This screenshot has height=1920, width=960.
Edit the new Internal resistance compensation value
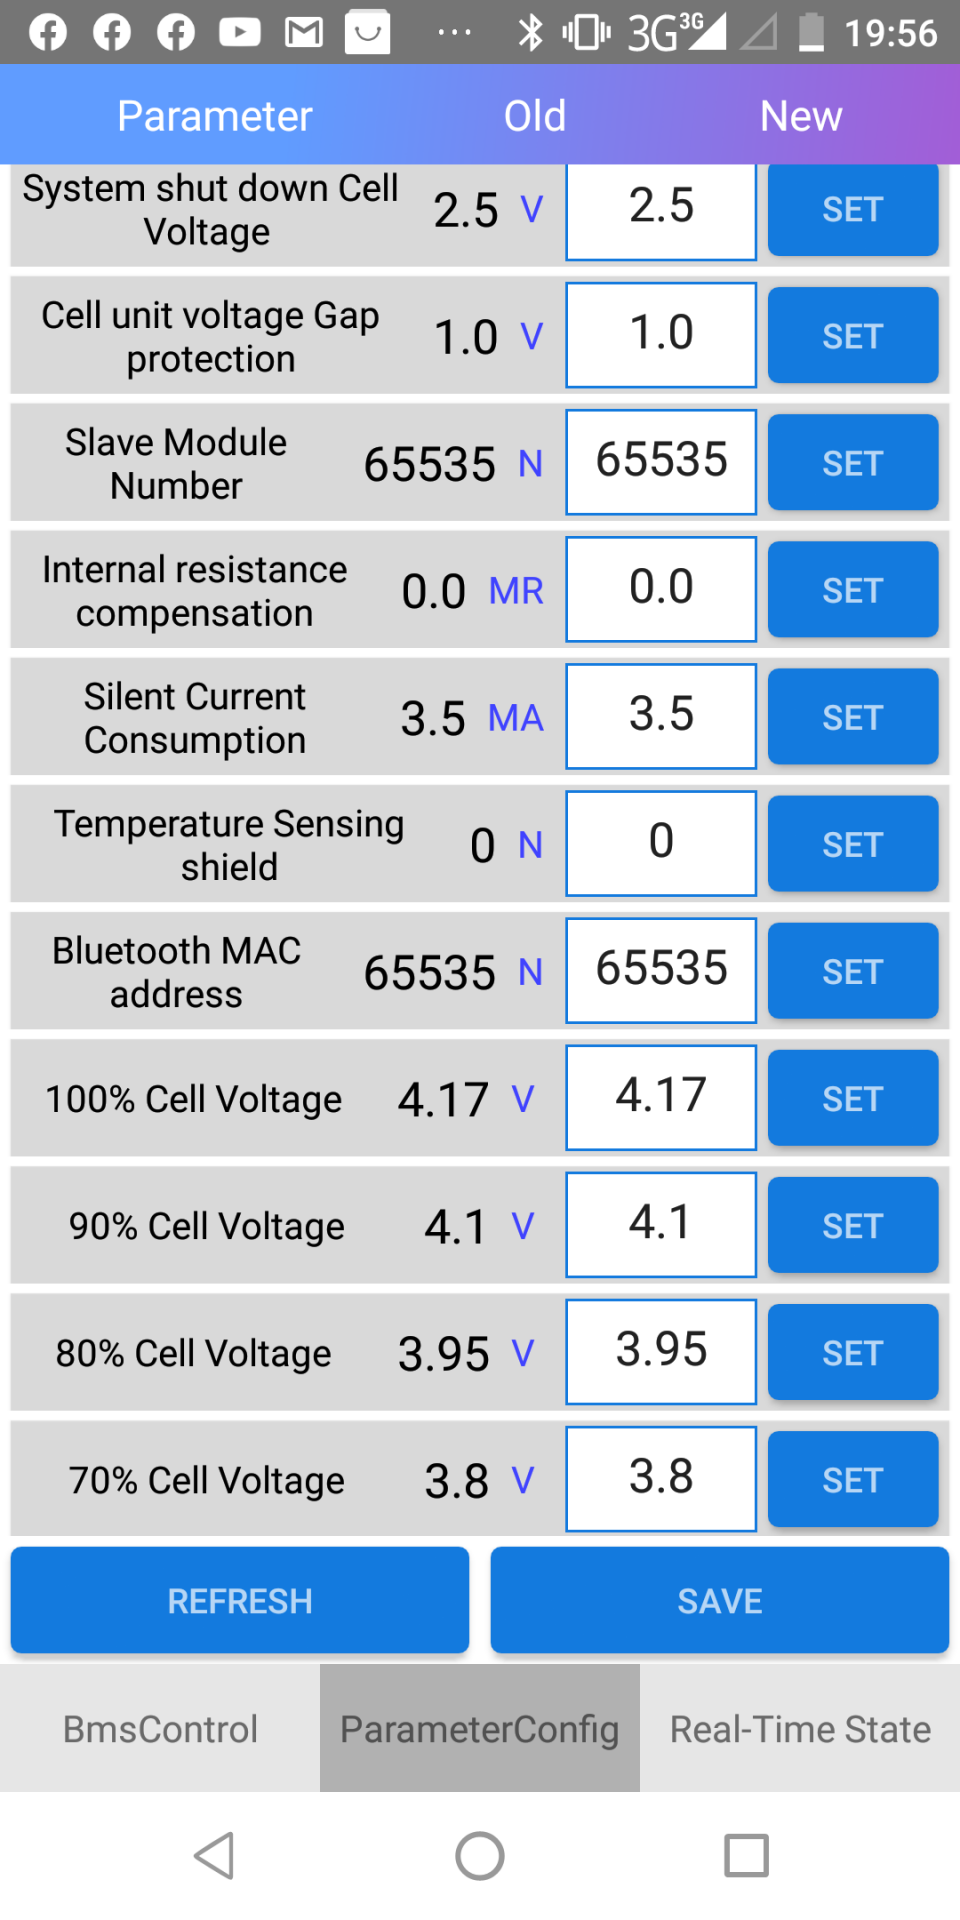tap(661, 589)
